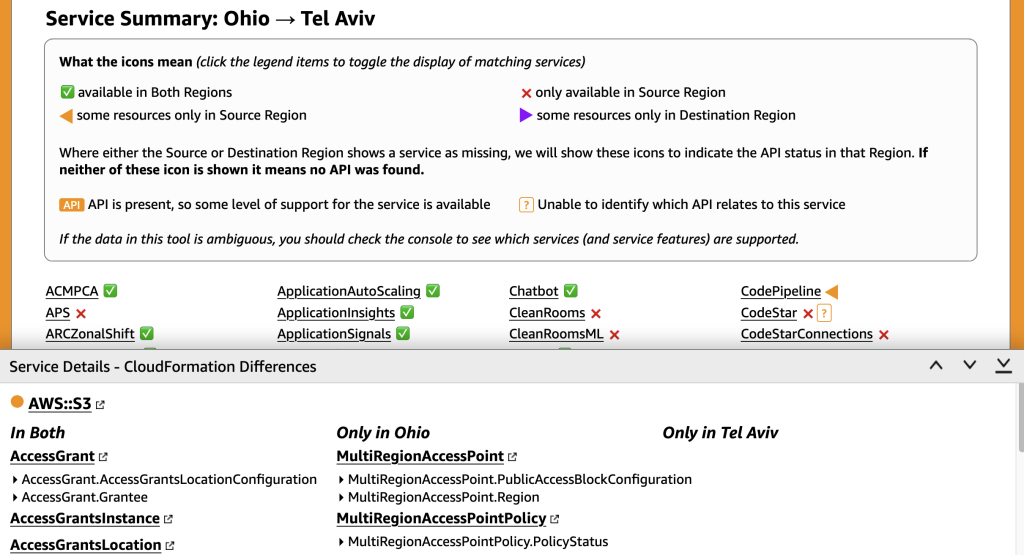
Task: Click red X beside CodeStar
Action: [808, 313]
